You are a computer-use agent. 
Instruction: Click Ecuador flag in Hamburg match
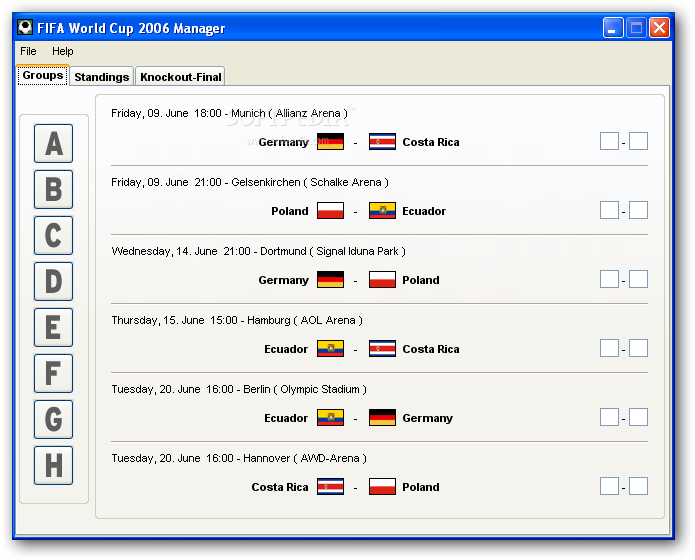[330, 349]
